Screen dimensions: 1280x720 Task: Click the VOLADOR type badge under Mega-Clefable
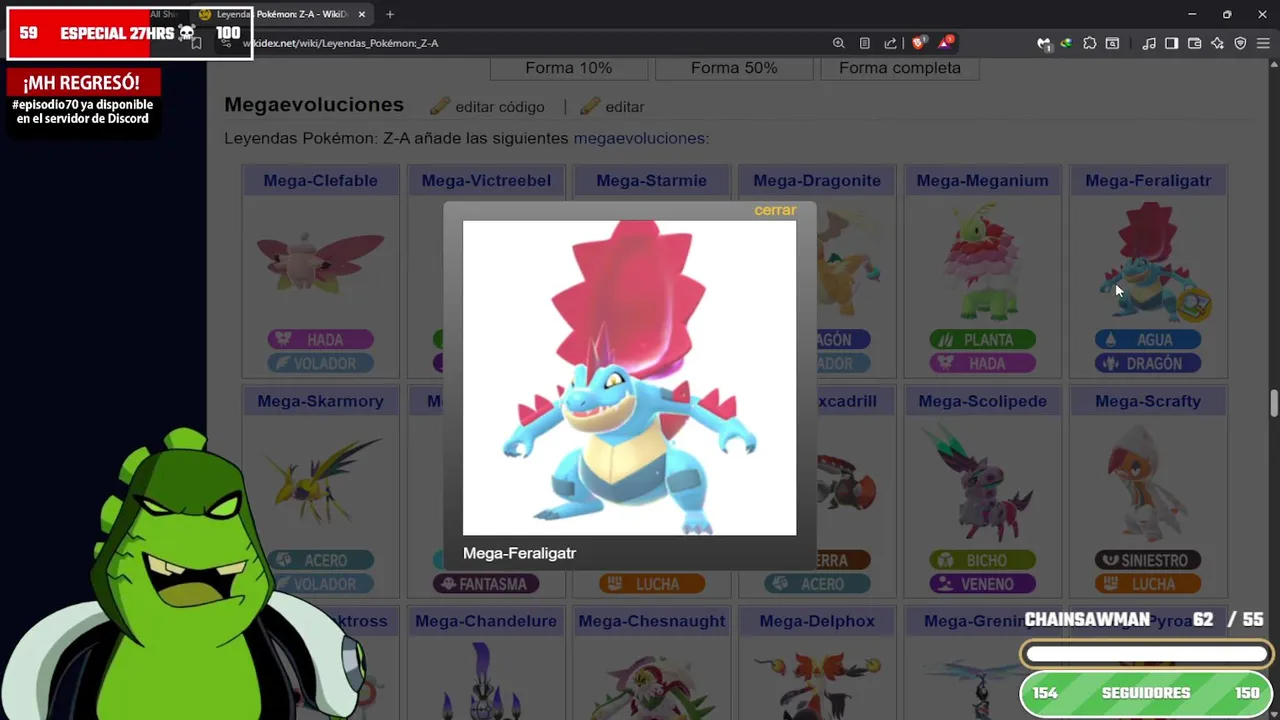click(x=321, y=364)
